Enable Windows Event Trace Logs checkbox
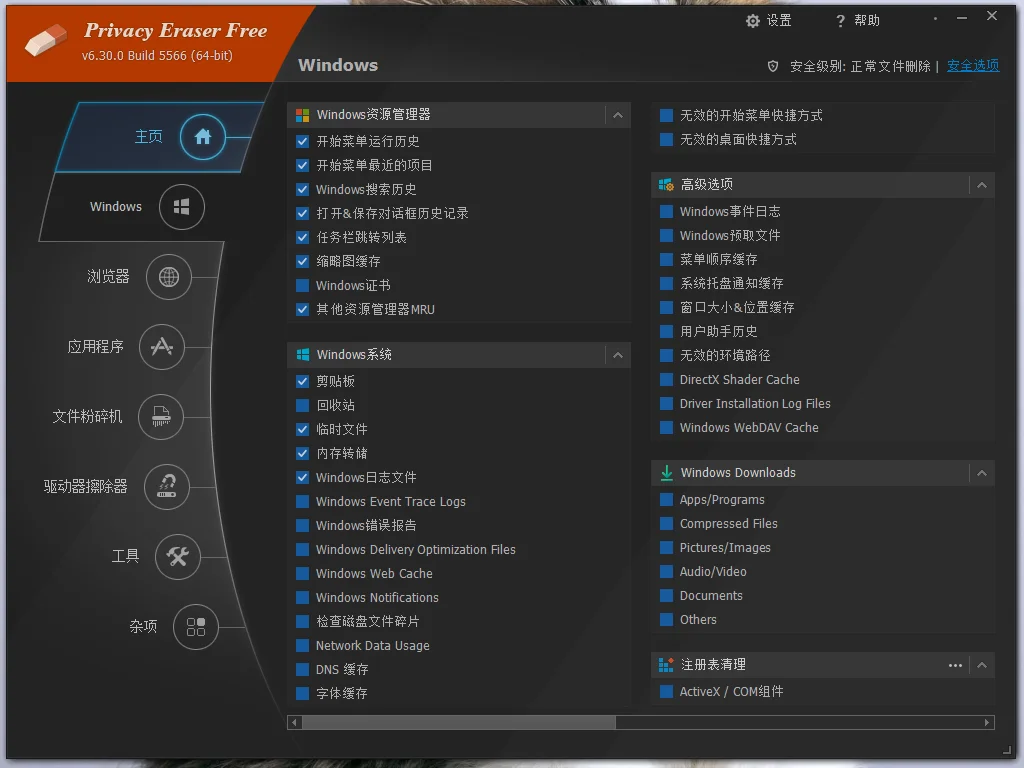Image resolution: width=1024 pixels, height=768 pixels. click(x=302, y=502)
